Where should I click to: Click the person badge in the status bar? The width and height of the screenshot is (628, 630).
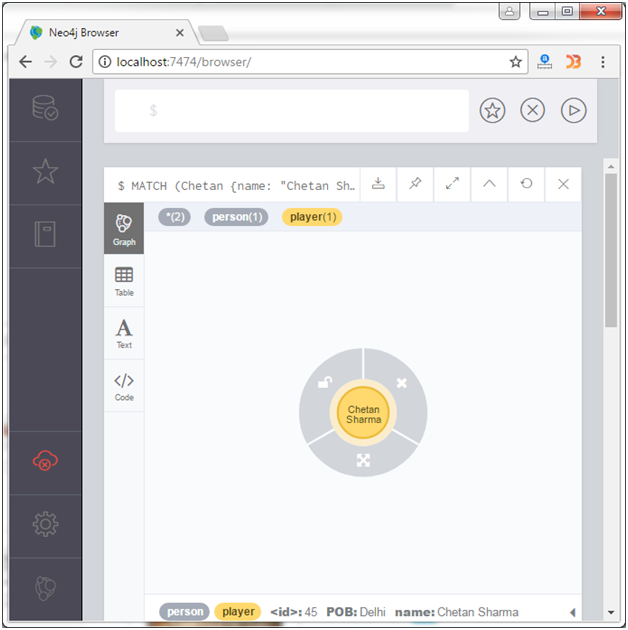pos(184,612)
